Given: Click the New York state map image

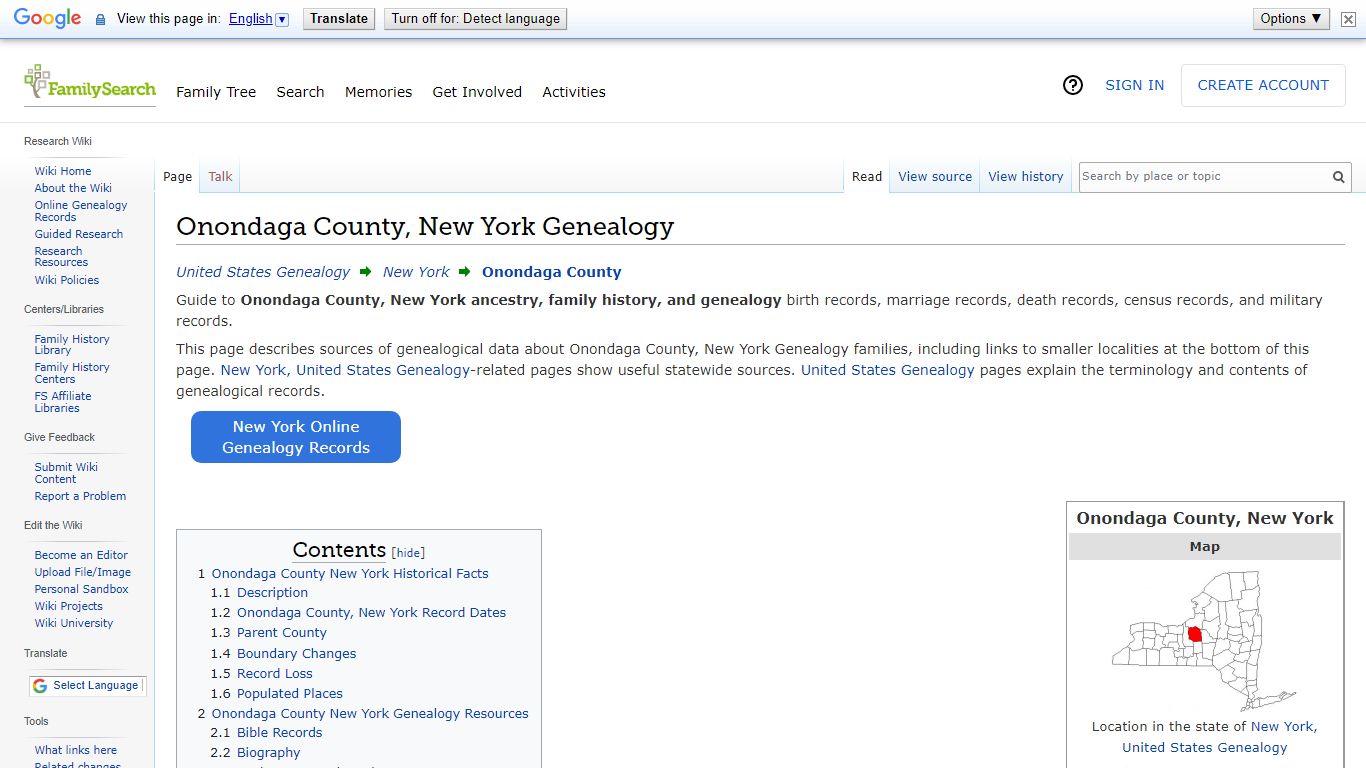Looking at the screenshot, I should (1204, 641).
